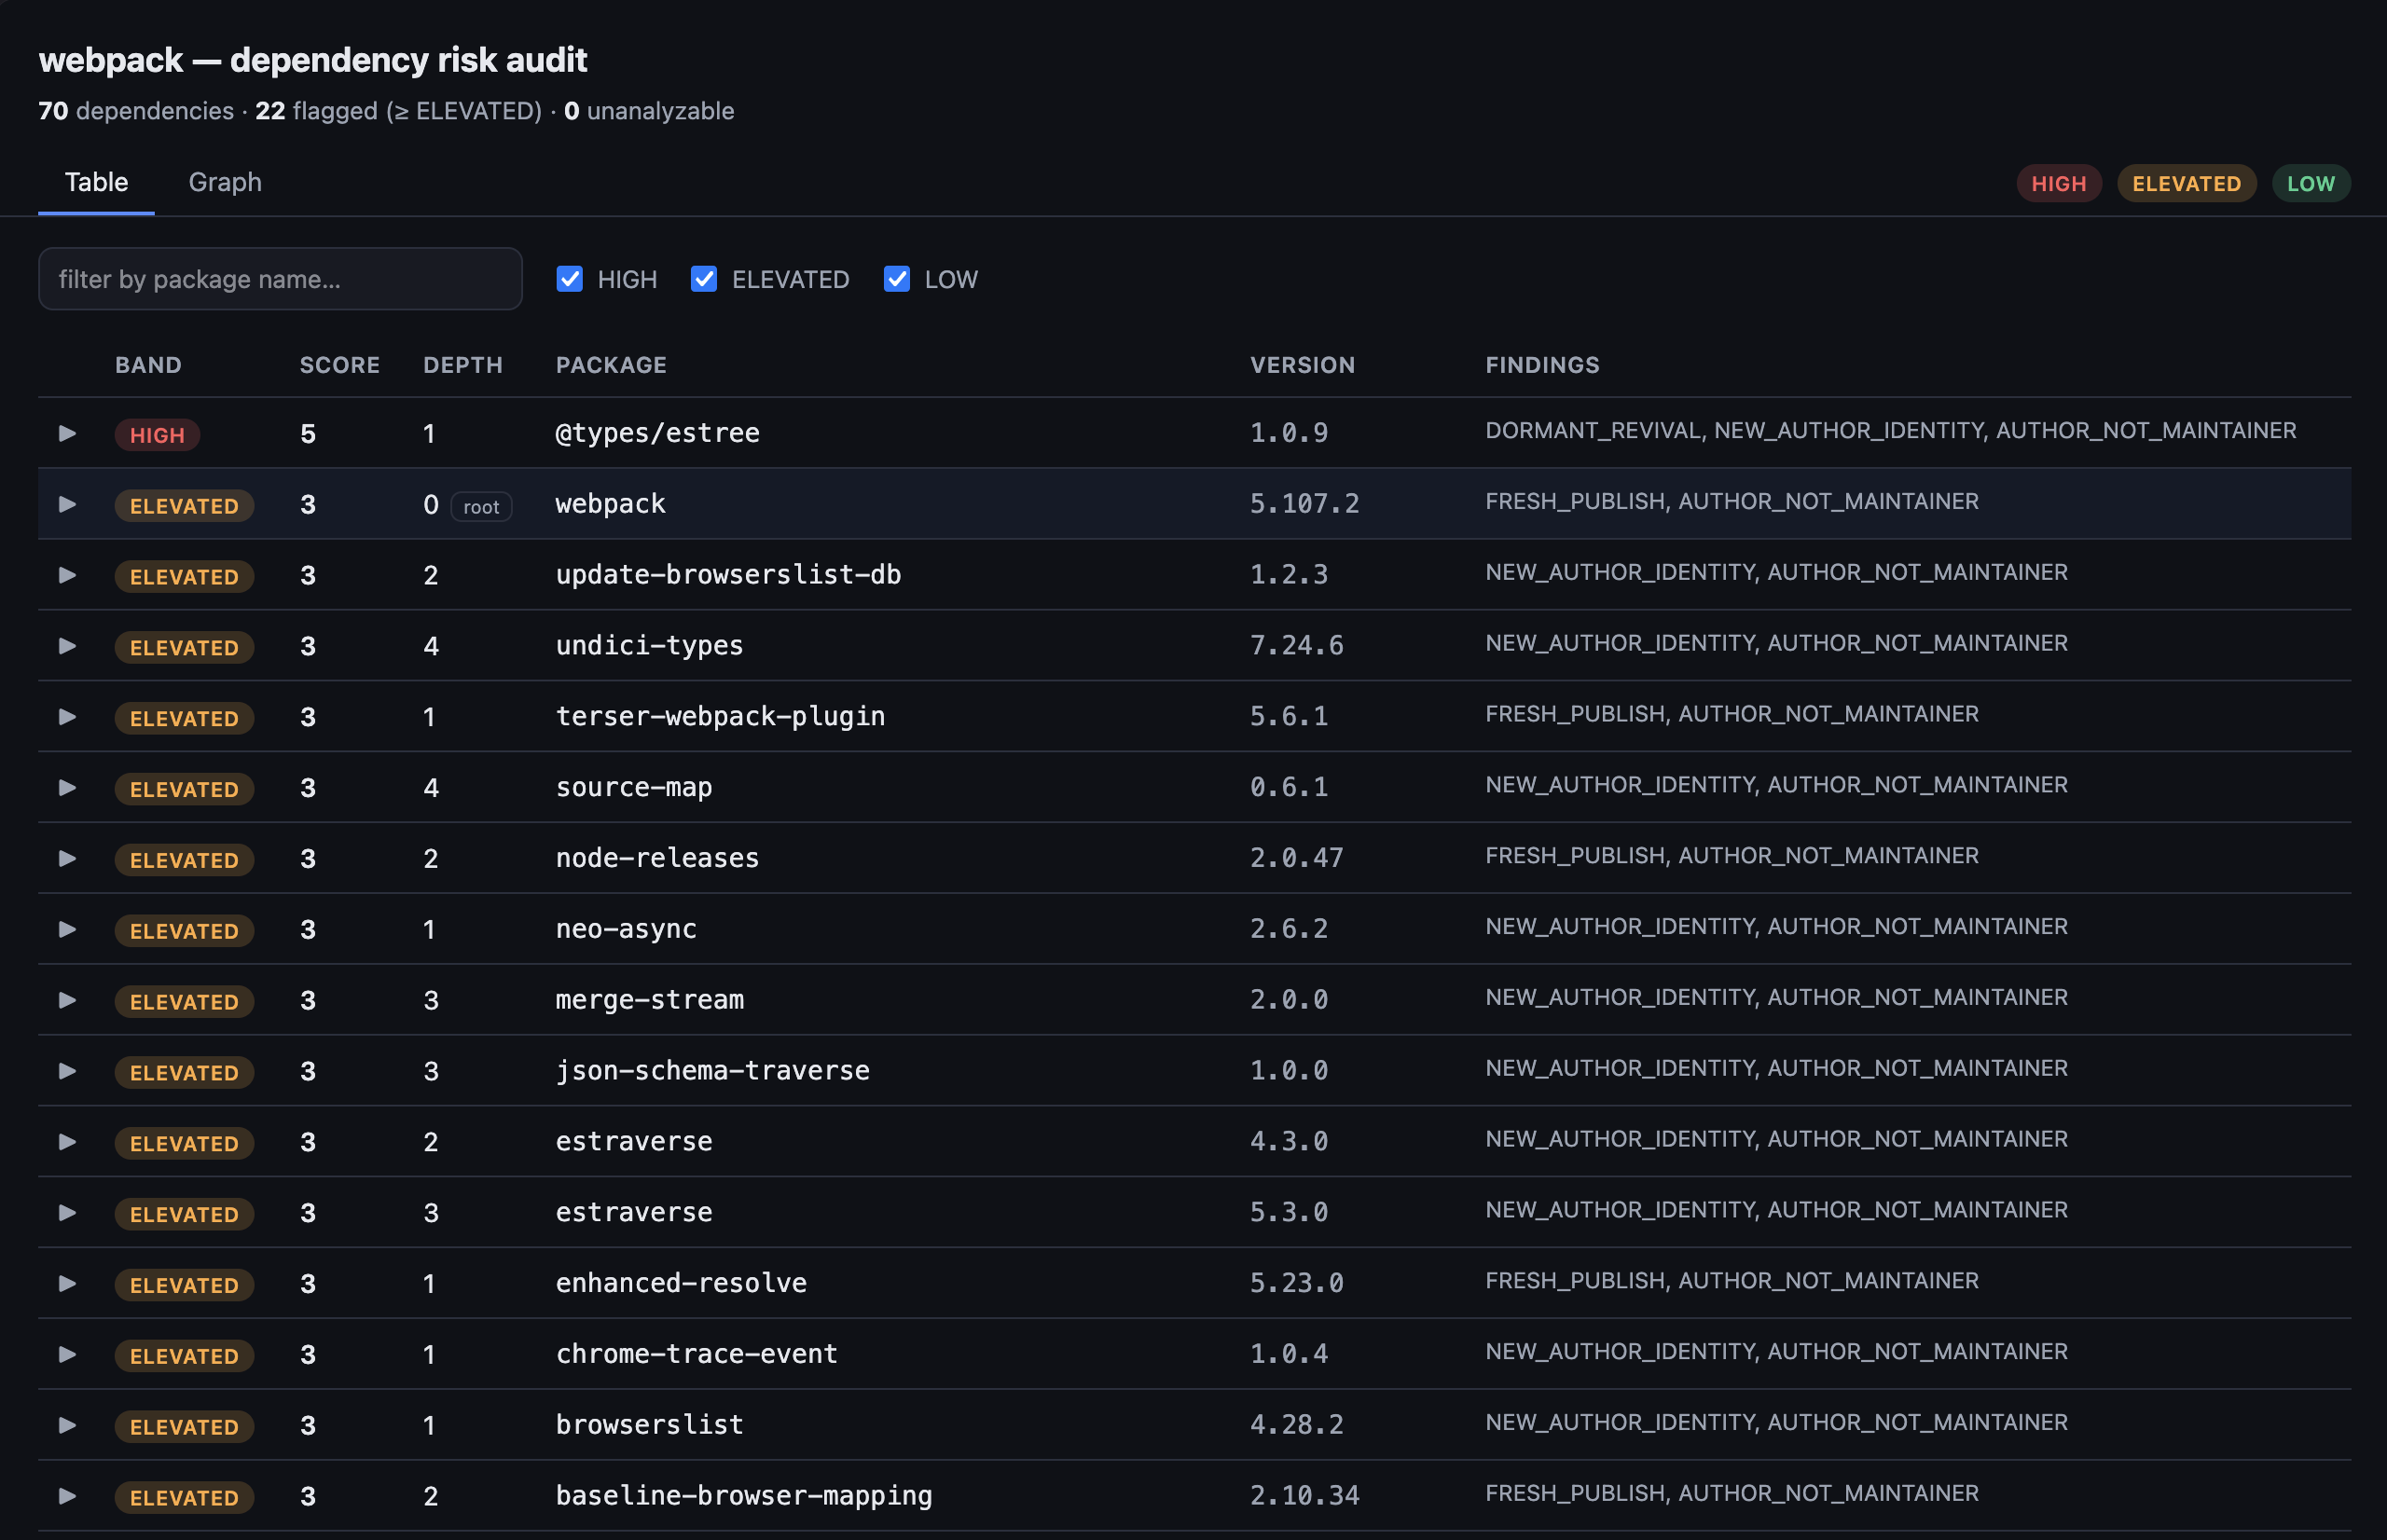The width and height of the screenshot is (2387, 1540).
Task: Click version '1.0.9' of @types/estree
Action: [x=1289, y=433]
